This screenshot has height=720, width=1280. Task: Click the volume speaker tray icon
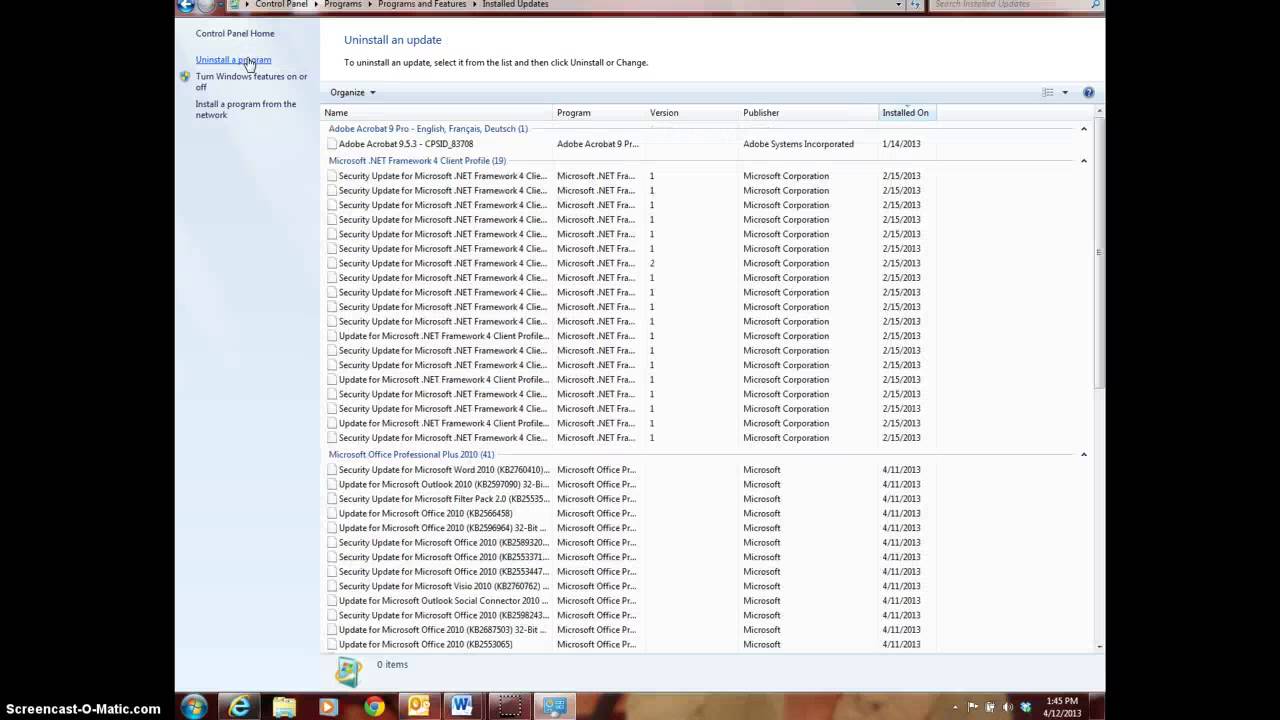[1008, 707]
